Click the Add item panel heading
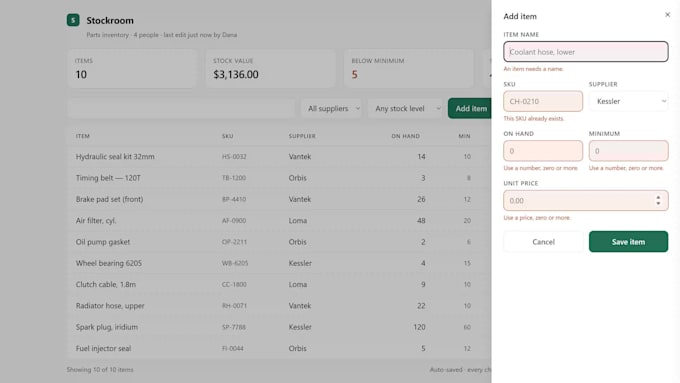 [x=520, y=16]
